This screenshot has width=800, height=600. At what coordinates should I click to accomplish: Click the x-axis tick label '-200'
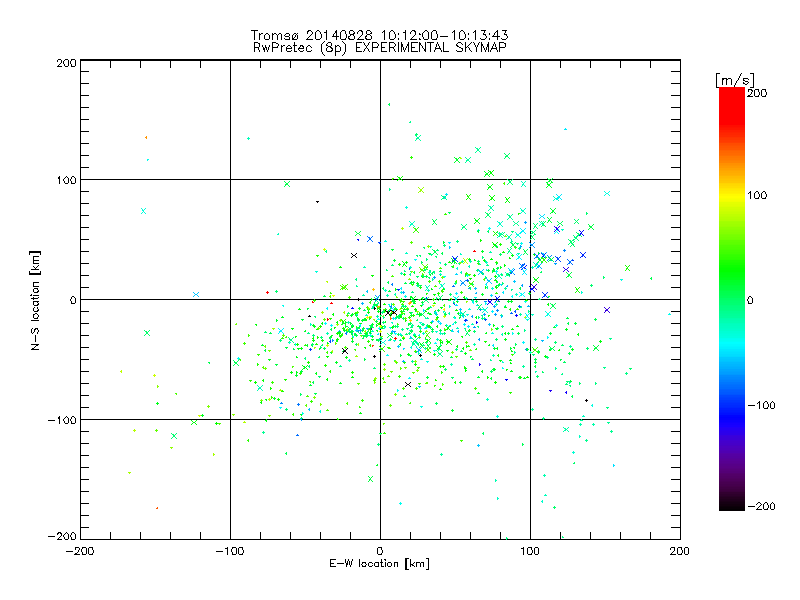(80, 551)
